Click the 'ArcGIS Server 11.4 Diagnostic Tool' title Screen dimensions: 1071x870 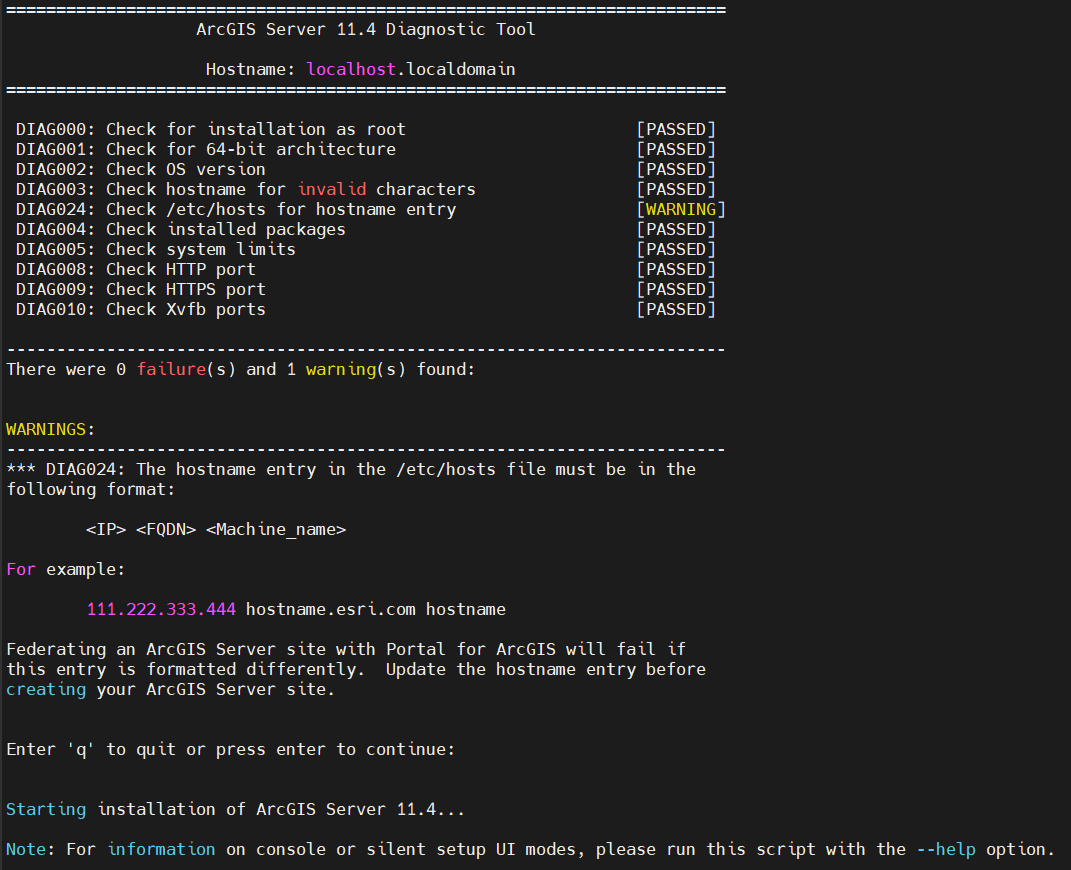coord(365,29)
